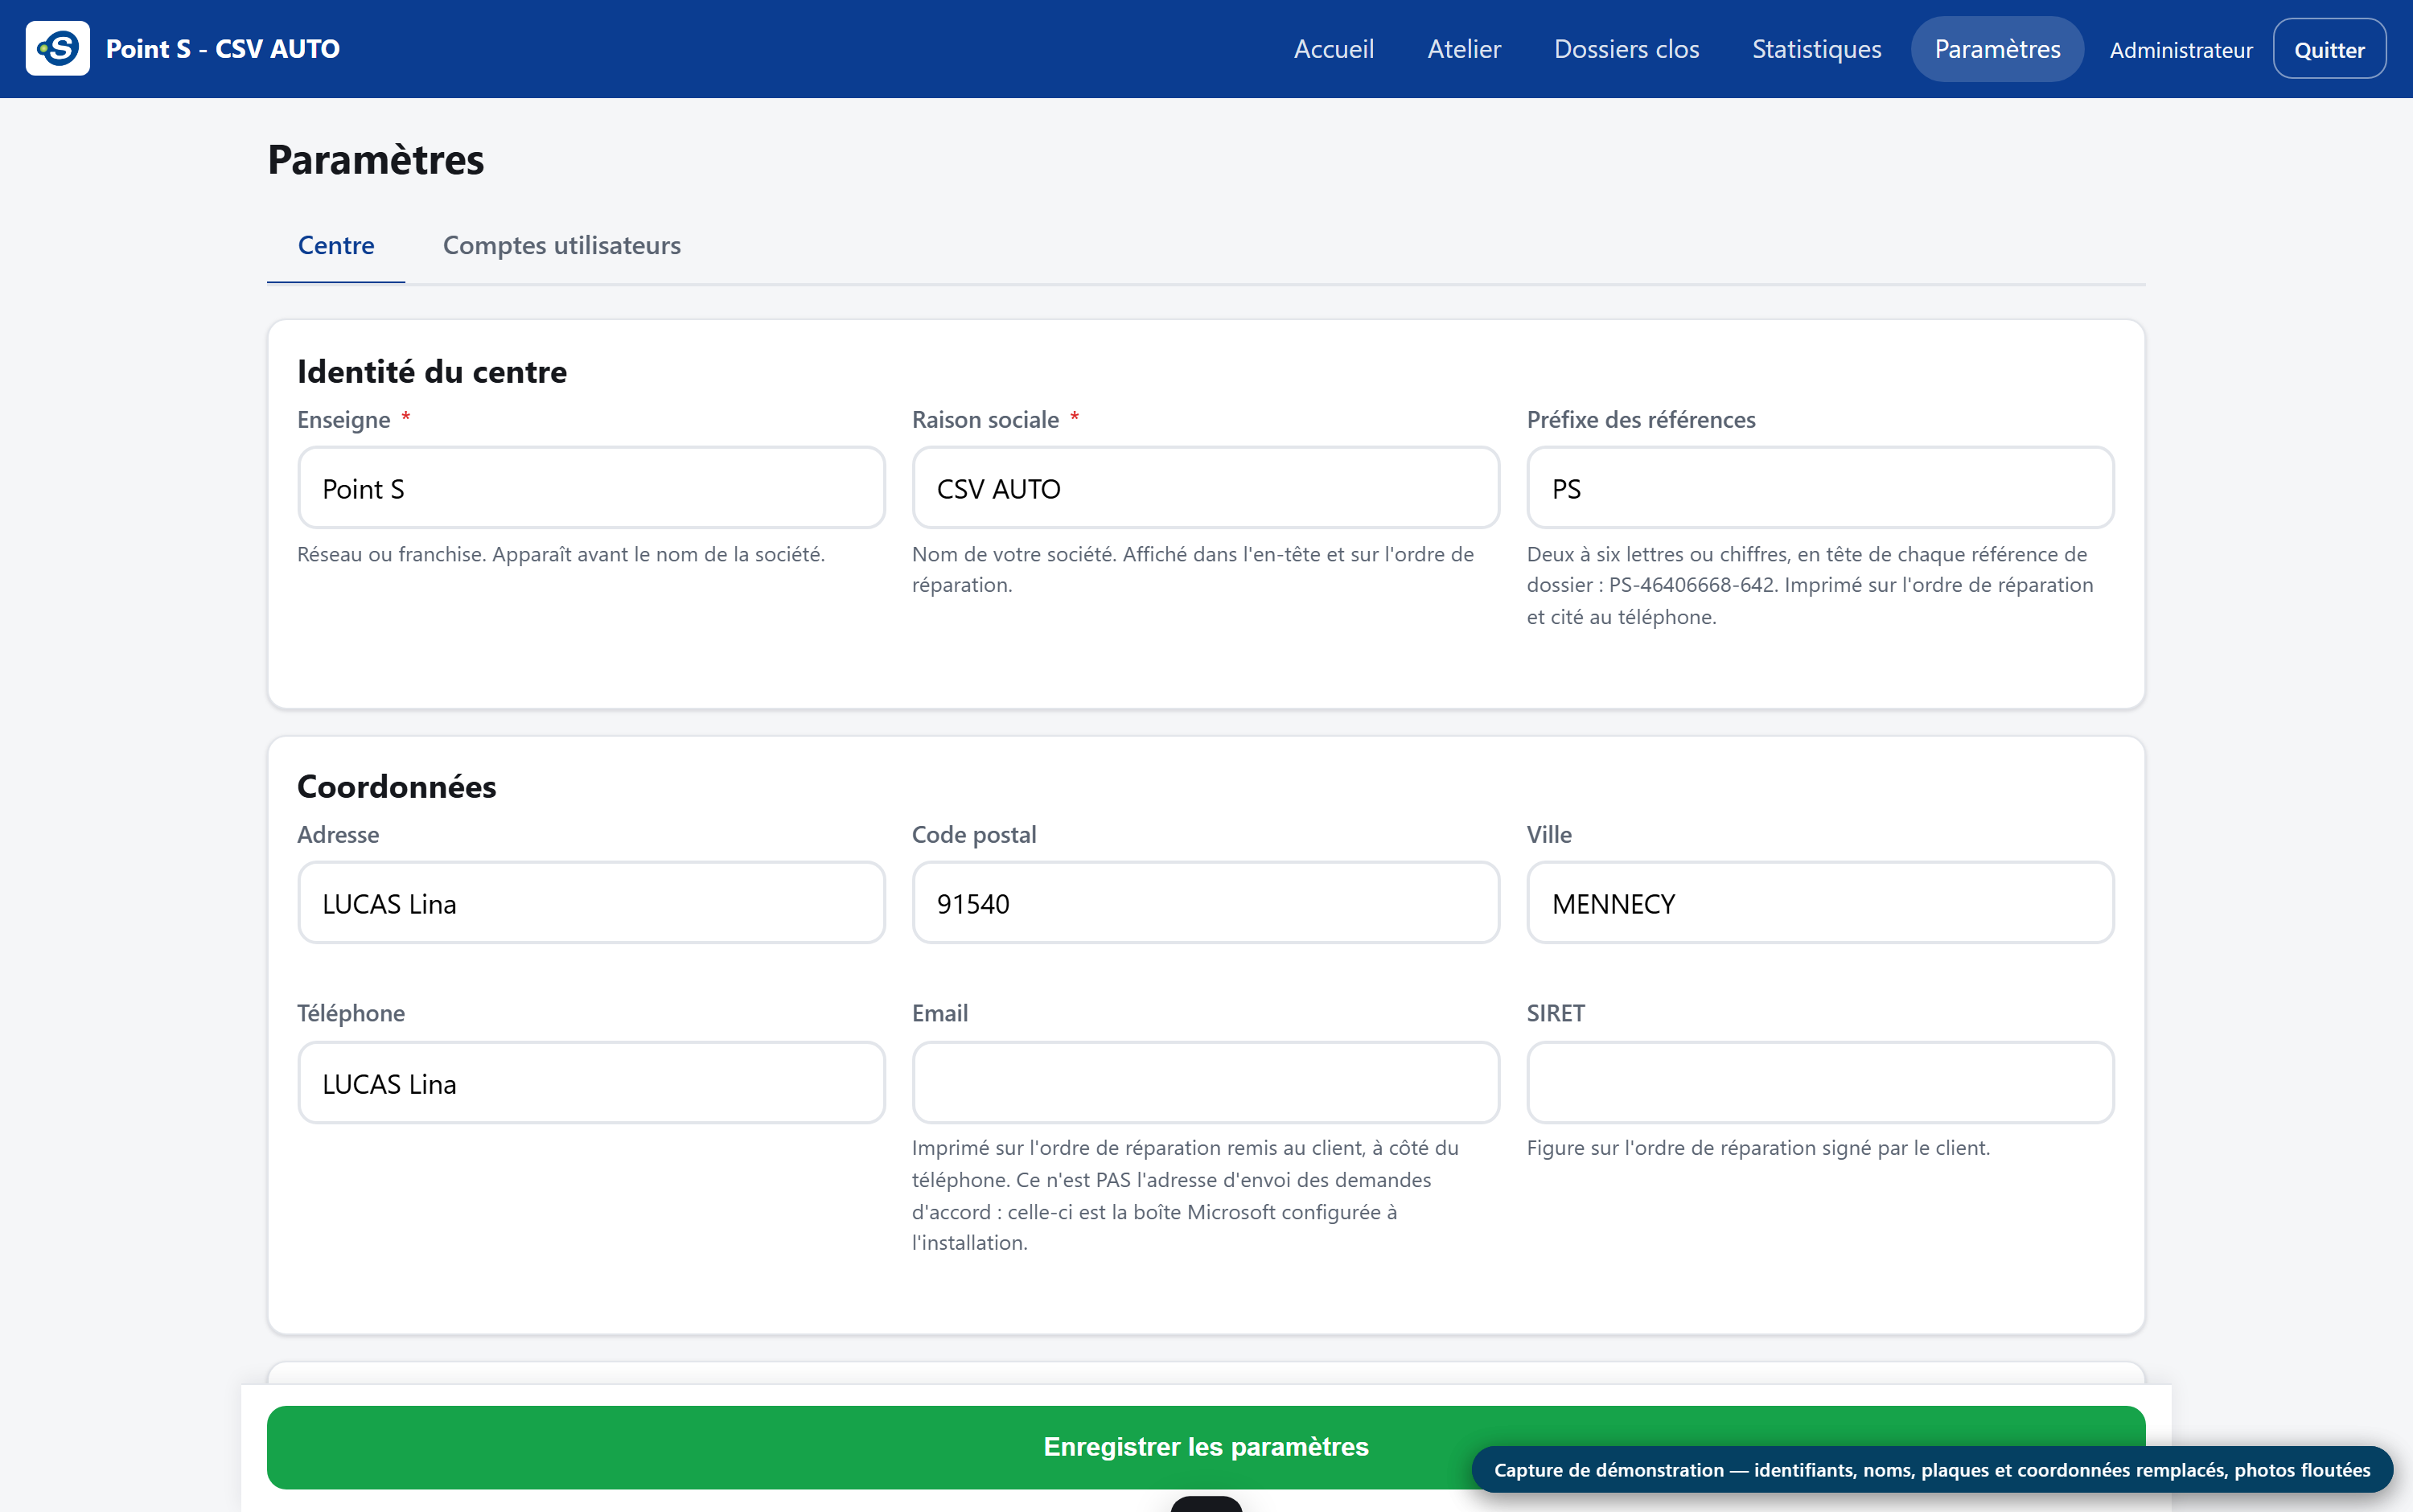Screen dimensions: 2413x1512
Task: Click the Identité du centre heading
Action: point(432,371)
